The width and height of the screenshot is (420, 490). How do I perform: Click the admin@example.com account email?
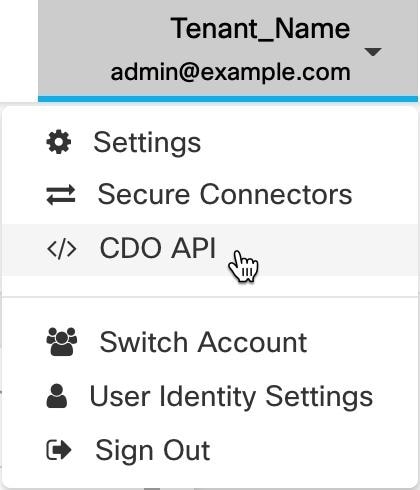pyautogui.click(x=230, y=73)
